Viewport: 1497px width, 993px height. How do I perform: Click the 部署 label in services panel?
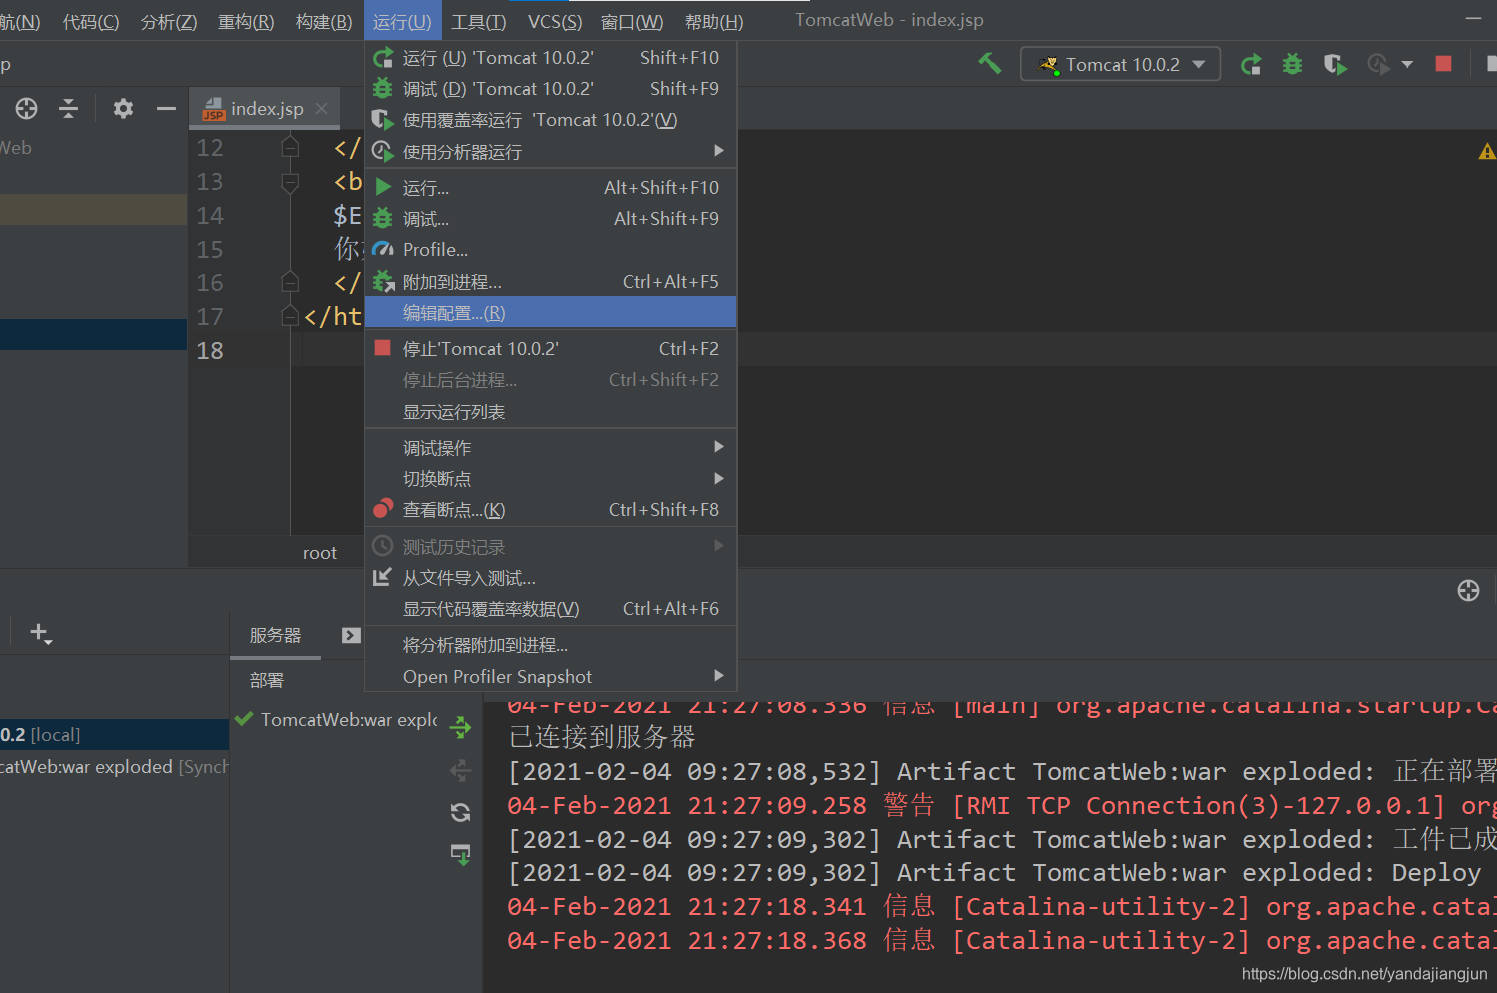267,681
